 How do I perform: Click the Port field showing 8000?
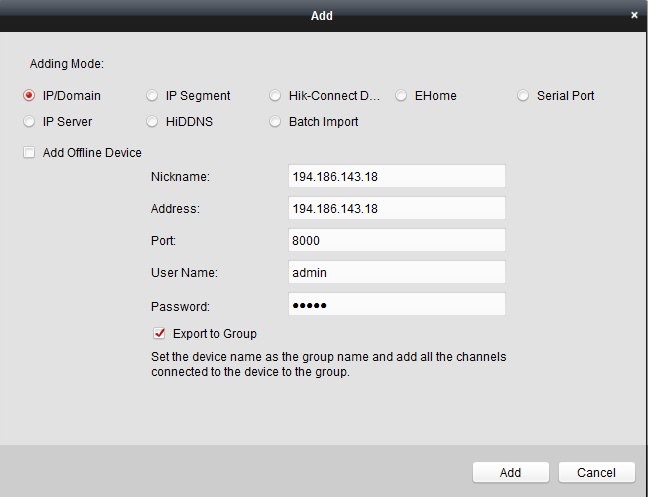pyautogui.click(x=396, y=240)
